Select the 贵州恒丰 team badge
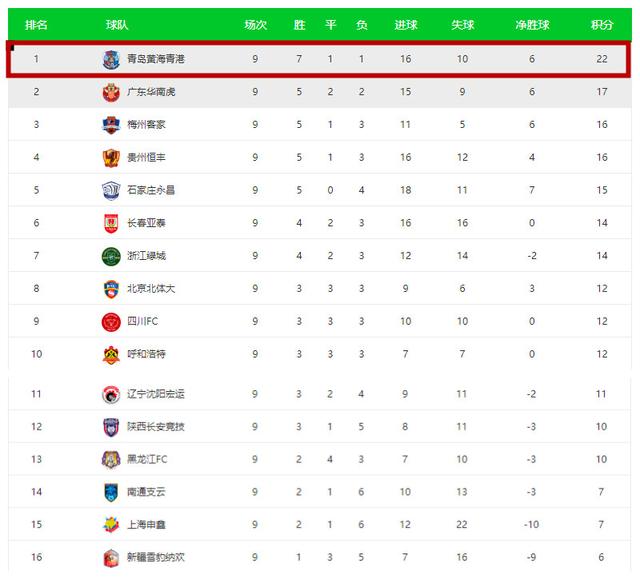Viewport: 640px width, 579px height. [110, 158]
